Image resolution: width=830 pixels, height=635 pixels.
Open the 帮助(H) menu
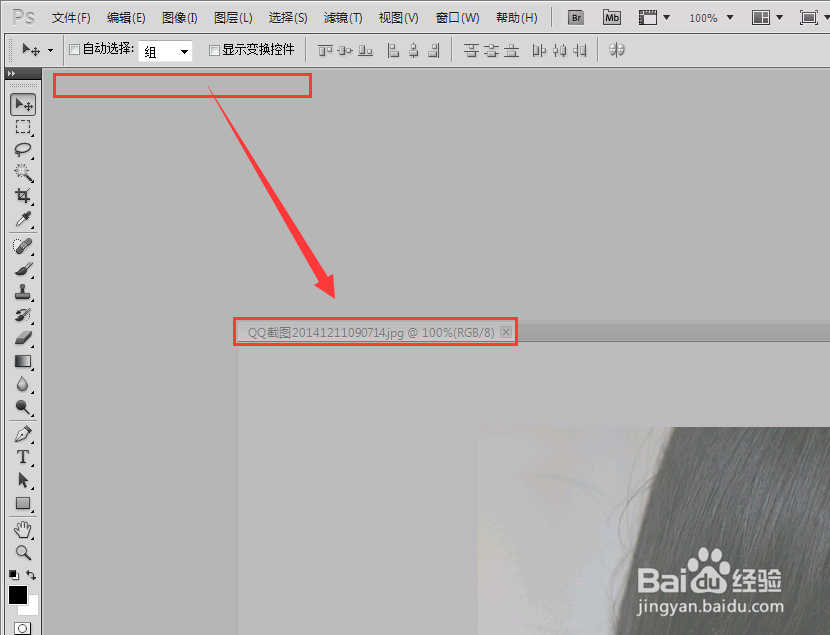[517, 18]
